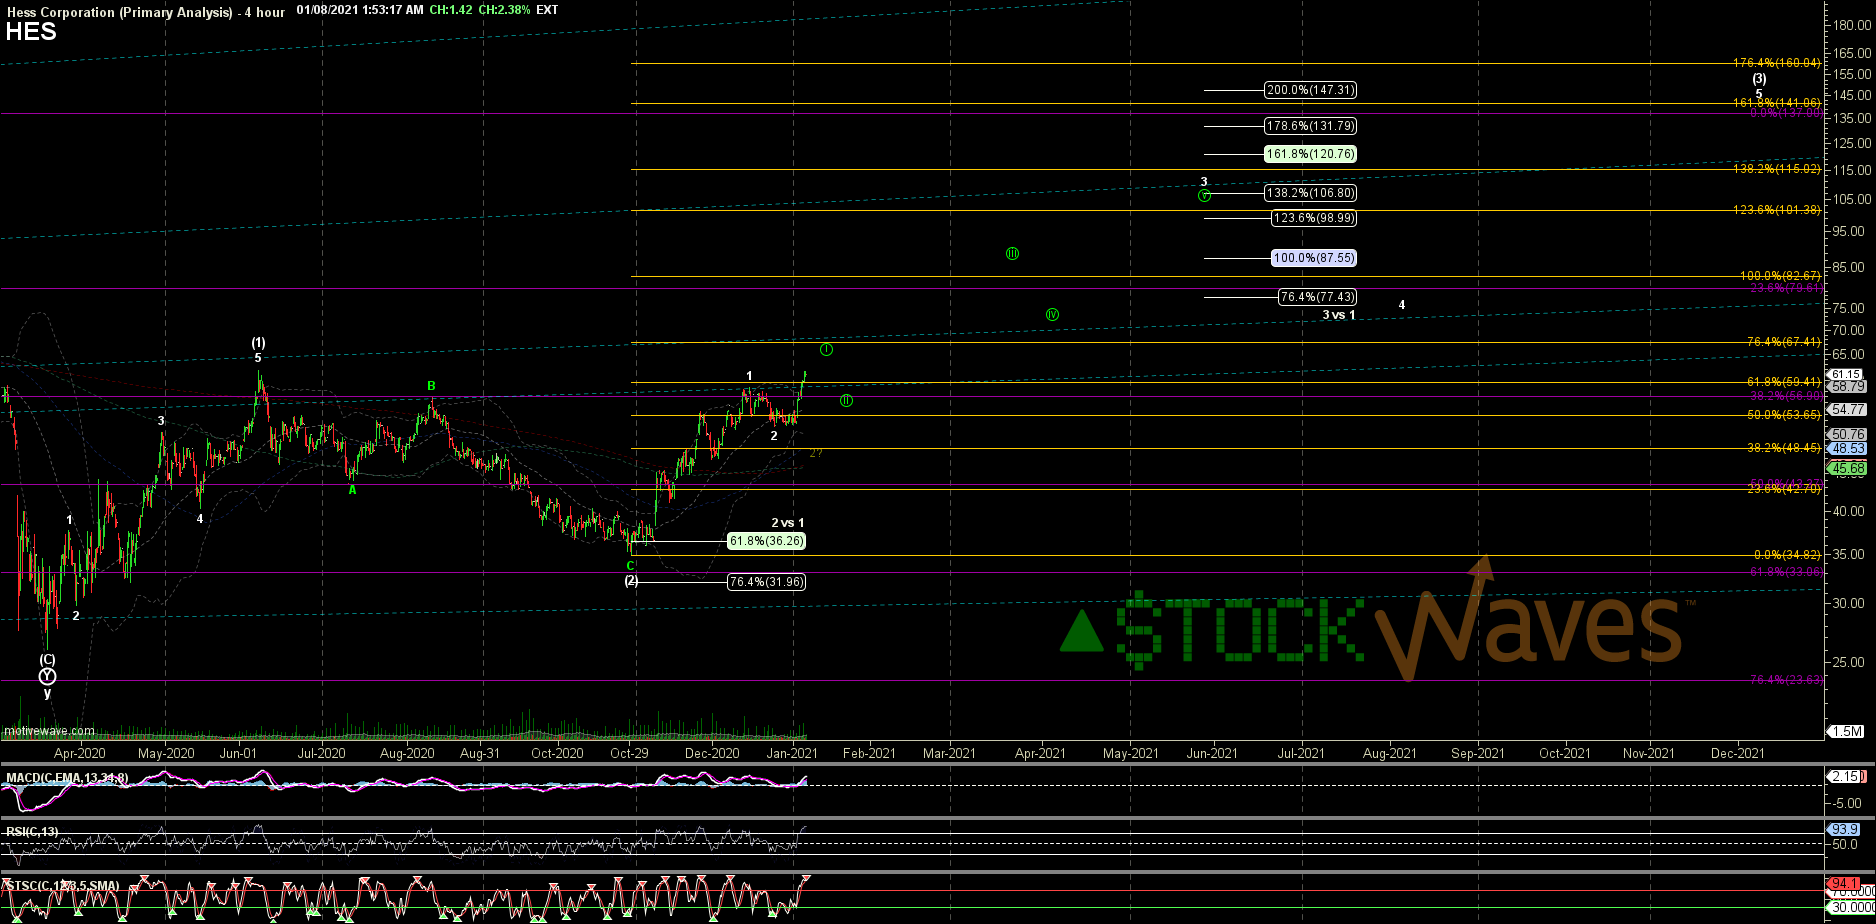Select the green circled wave ii marker
The image size is (1876, 924).
click(x=846, y=401)
